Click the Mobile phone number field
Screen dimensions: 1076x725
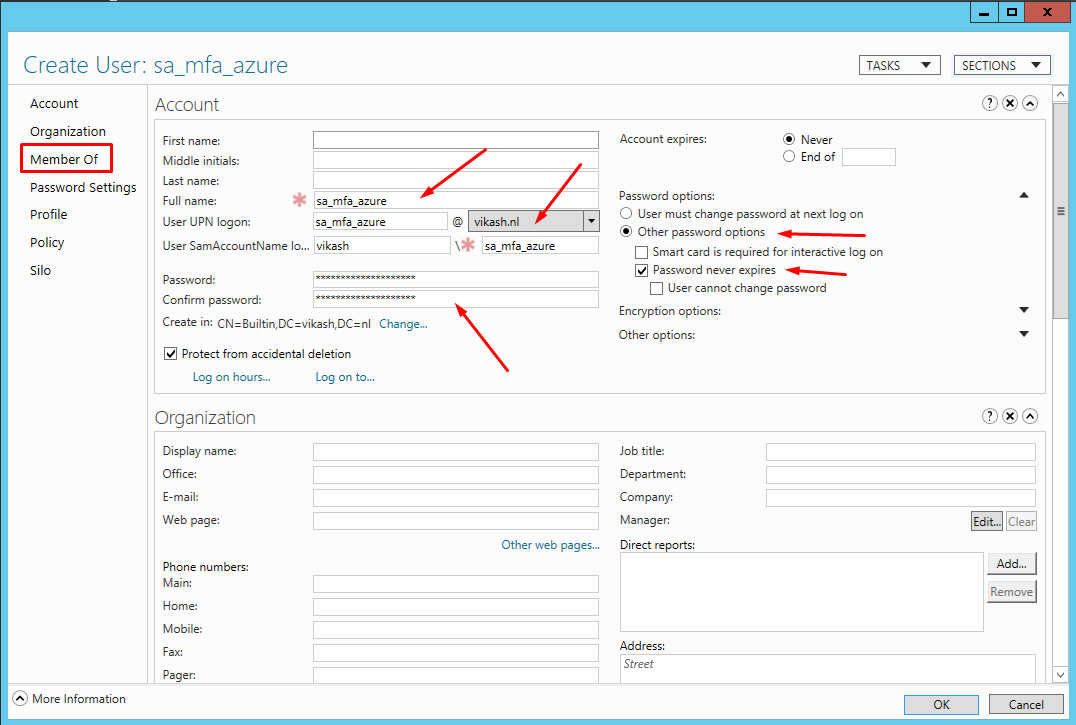click(x=456, y=630)
